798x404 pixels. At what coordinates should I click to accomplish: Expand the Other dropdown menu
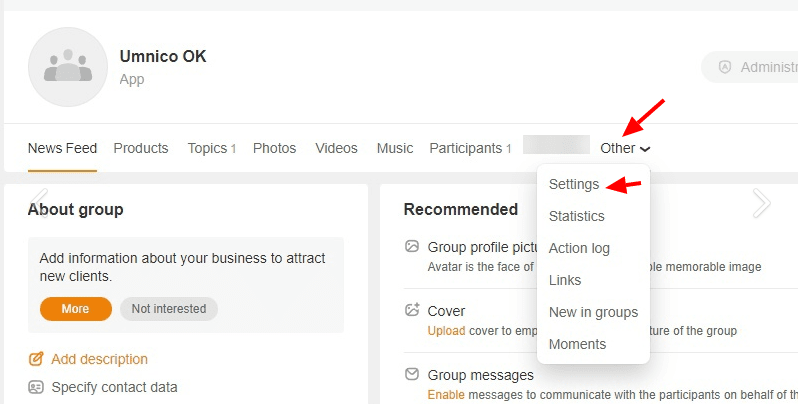point(625,148)
